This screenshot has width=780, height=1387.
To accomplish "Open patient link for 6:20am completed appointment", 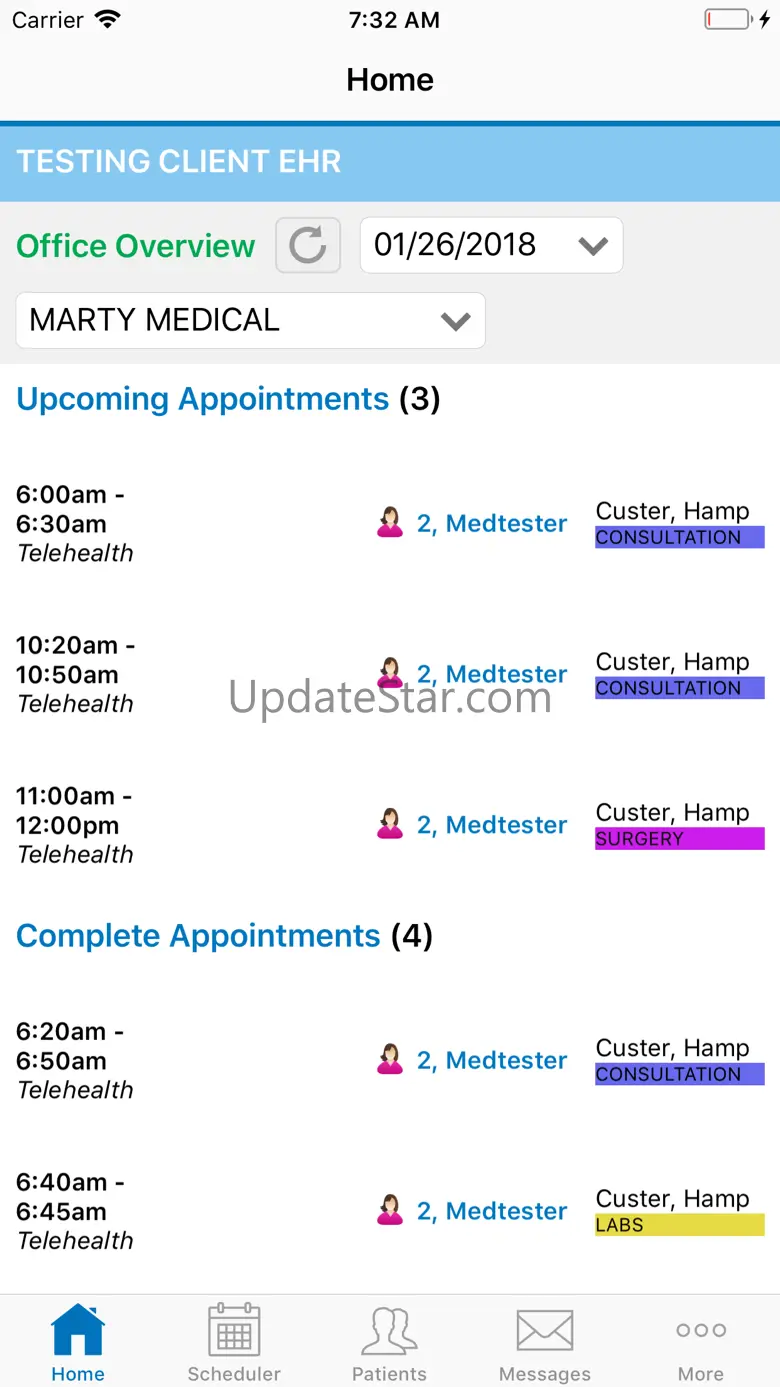I will (491, 1060).
